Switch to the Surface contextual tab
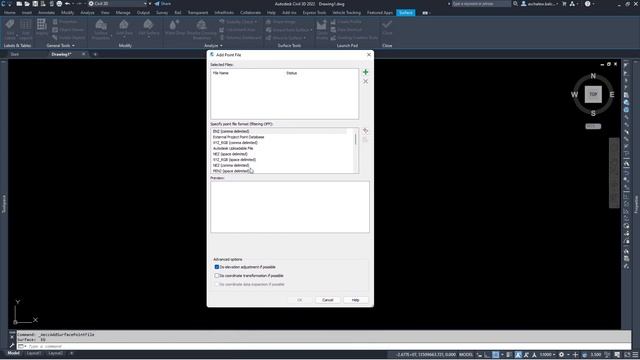The width and height of the screenshot is (640, 360). tap(406, 13)
